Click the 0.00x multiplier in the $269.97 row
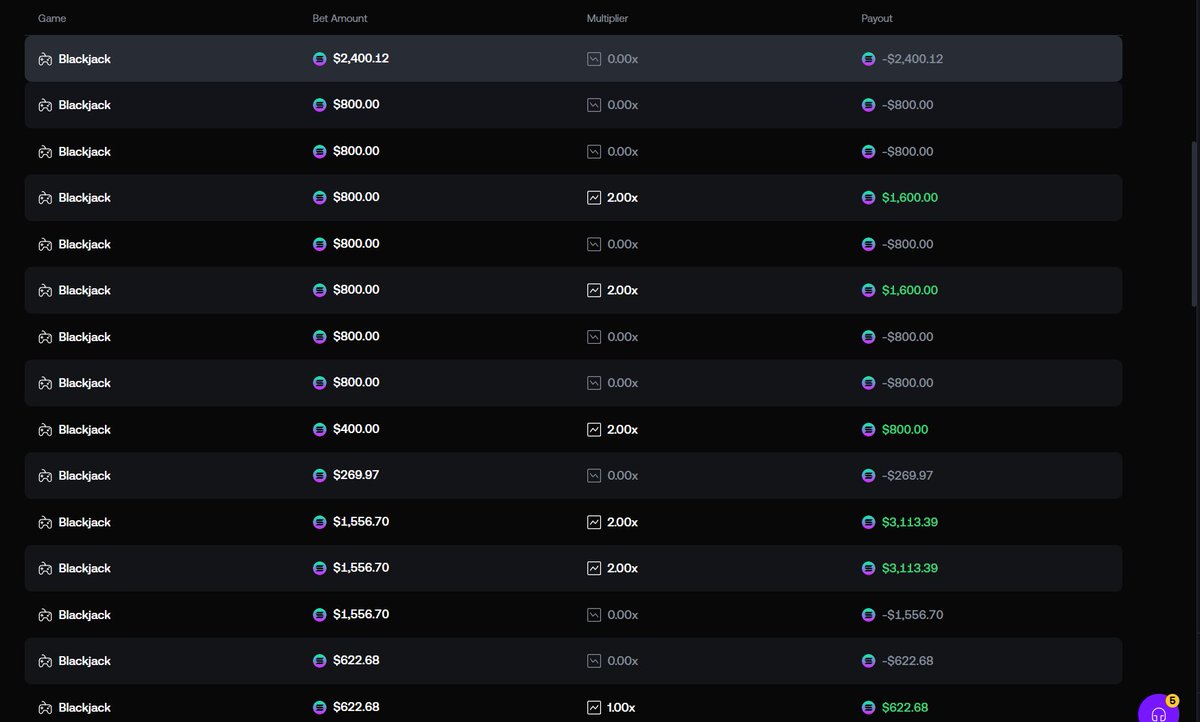 pos(623,476)
